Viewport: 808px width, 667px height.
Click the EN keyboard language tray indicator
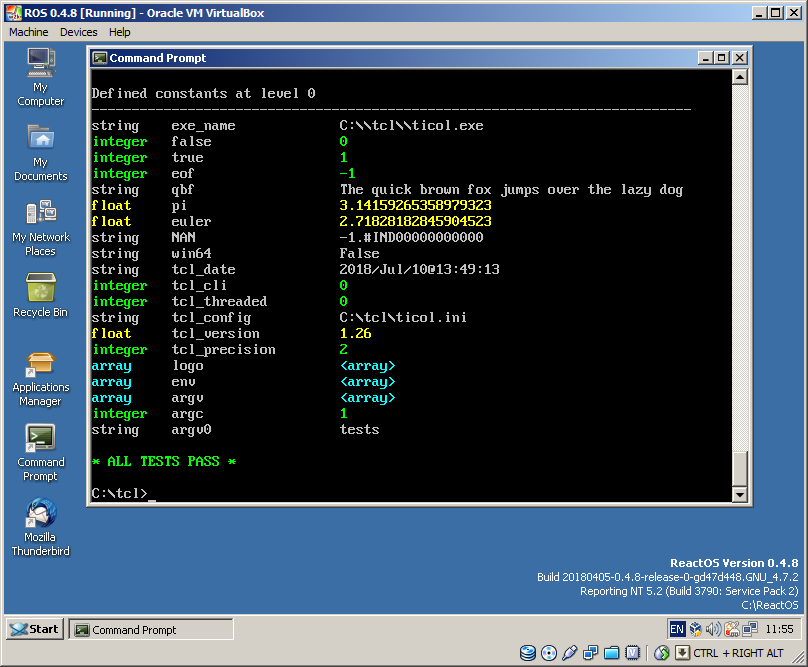(x=677, y=629)
